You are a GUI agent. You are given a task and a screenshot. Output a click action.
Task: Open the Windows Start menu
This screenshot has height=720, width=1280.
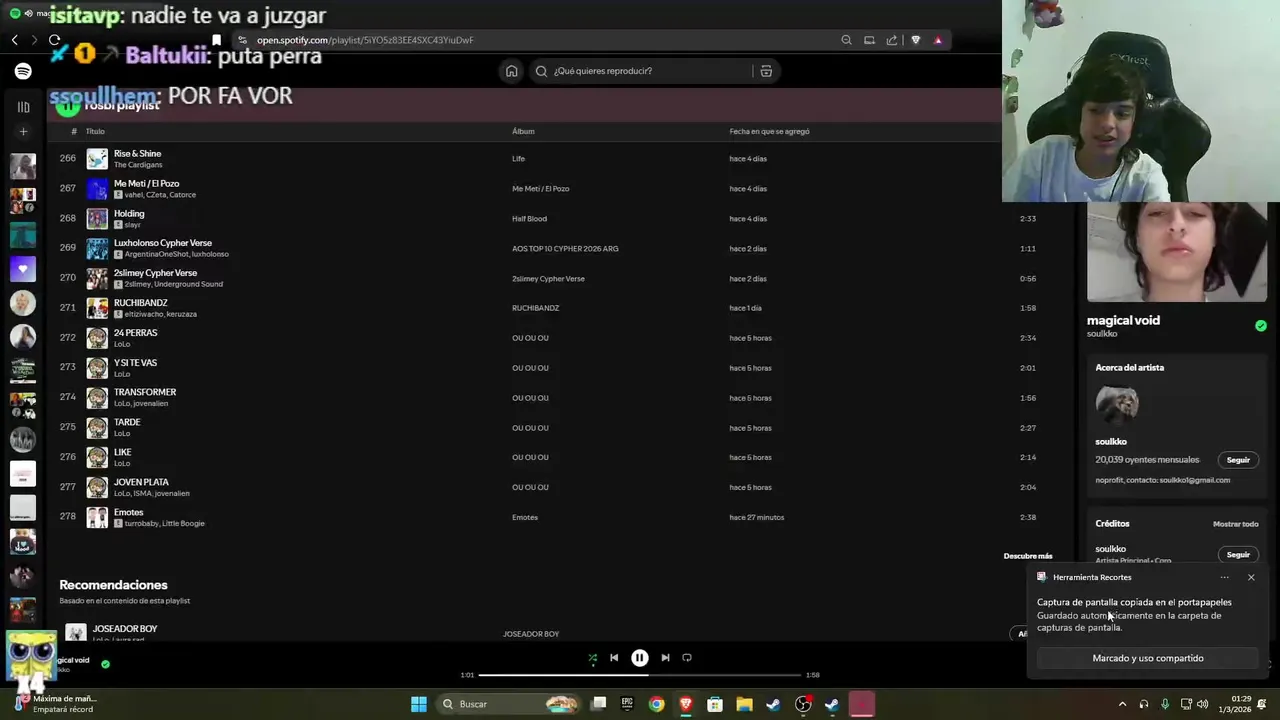[419, 704]
